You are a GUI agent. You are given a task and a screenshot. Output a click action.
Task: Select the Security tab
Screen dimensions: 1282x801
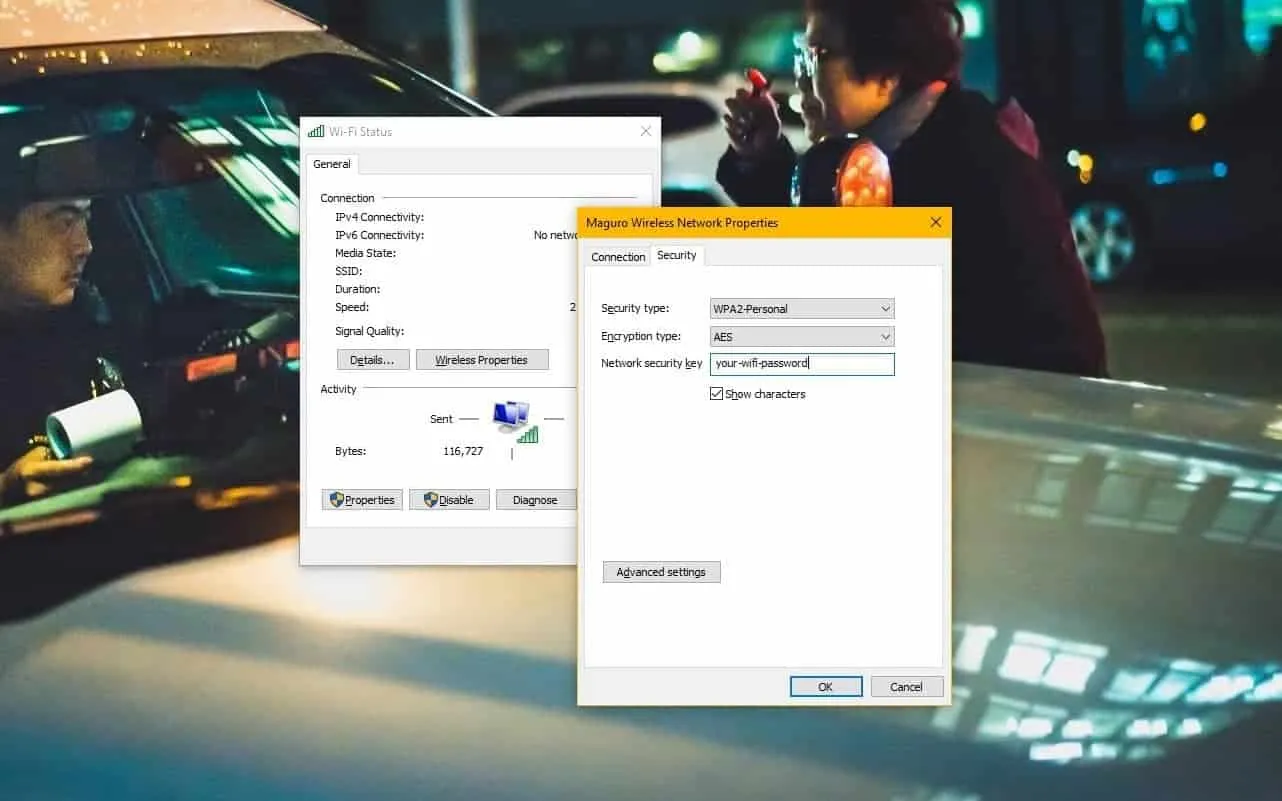click(677, 255)
